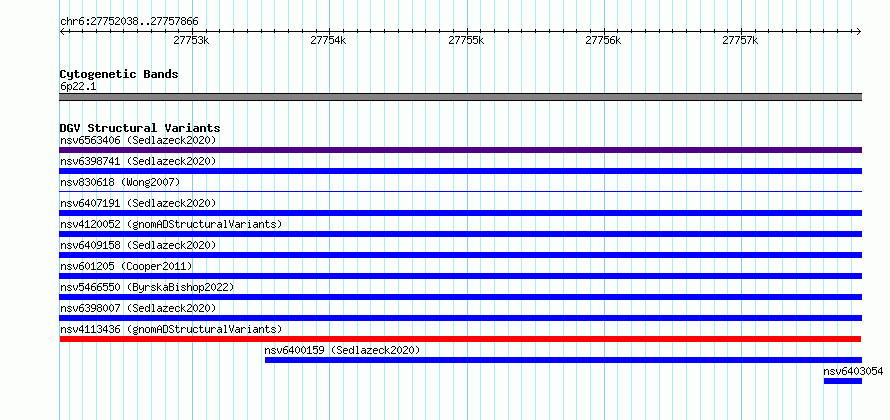890x420 pixels.
Task: Click the Cytogenetic Bands track title
Action: click(x=119, y=74)
